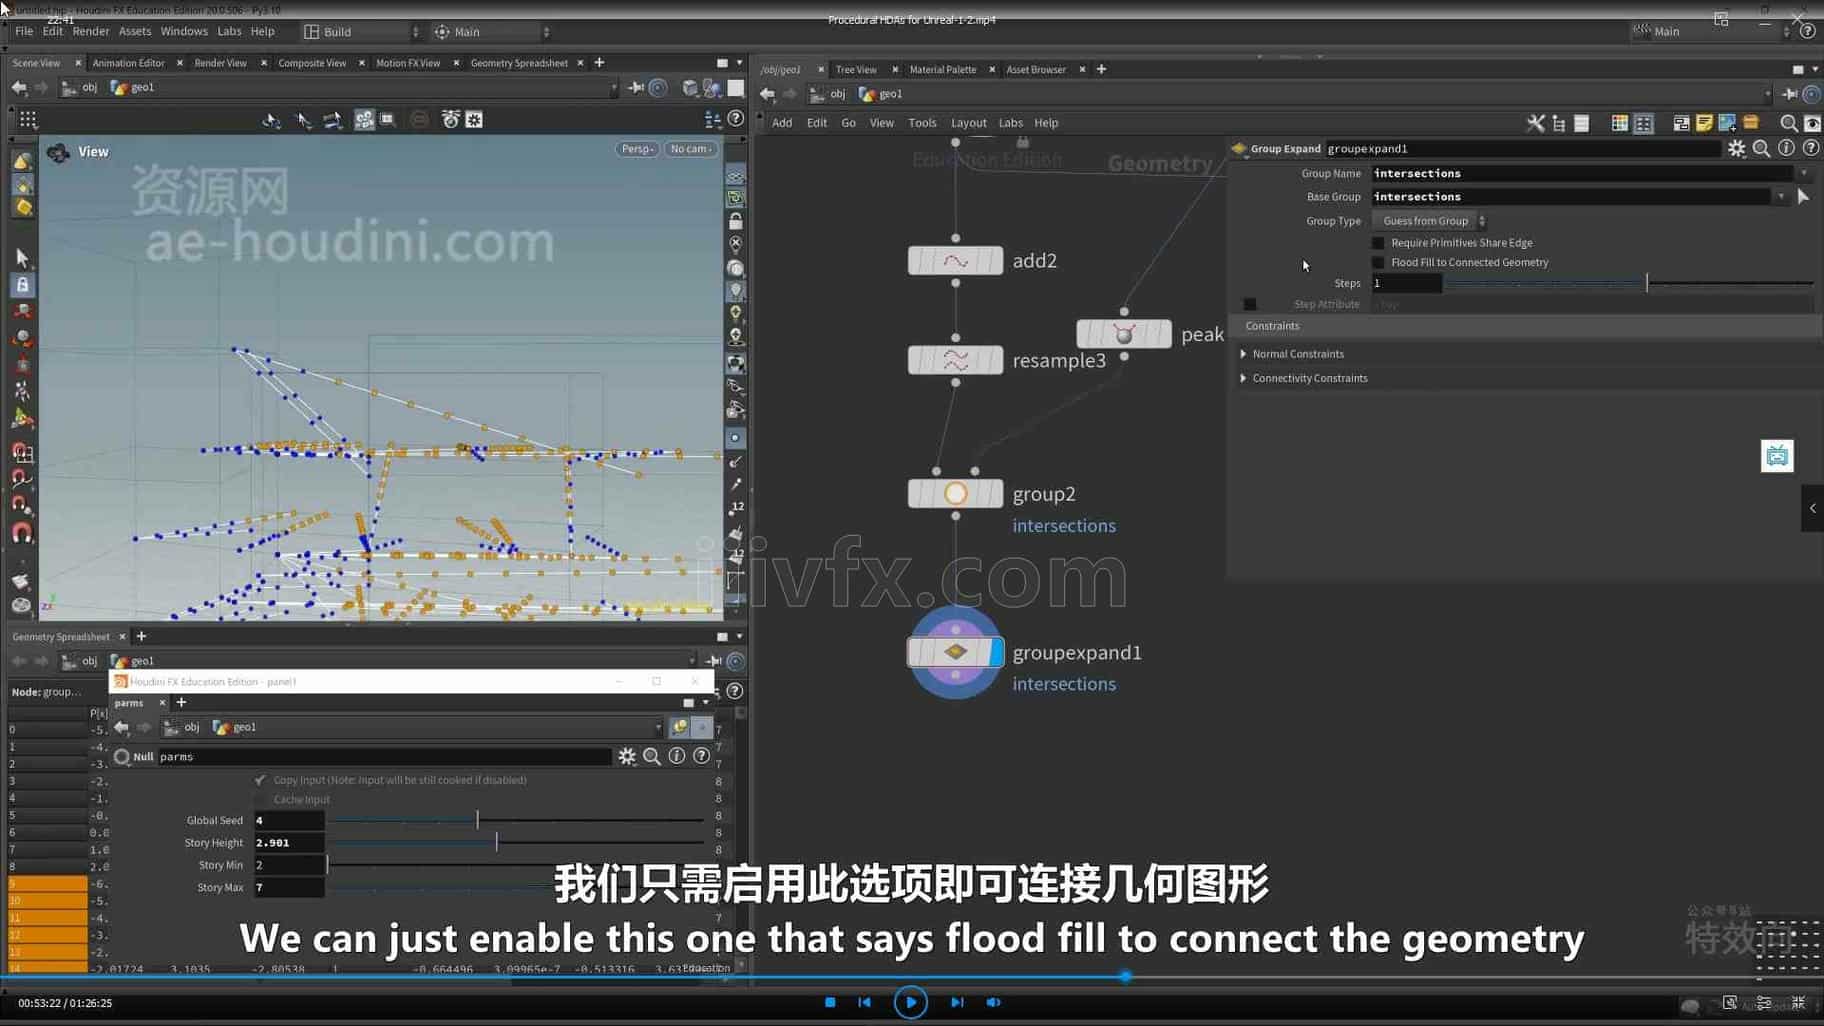Select the add2 node in network
1824x1026 pixels.
[955, 261]
